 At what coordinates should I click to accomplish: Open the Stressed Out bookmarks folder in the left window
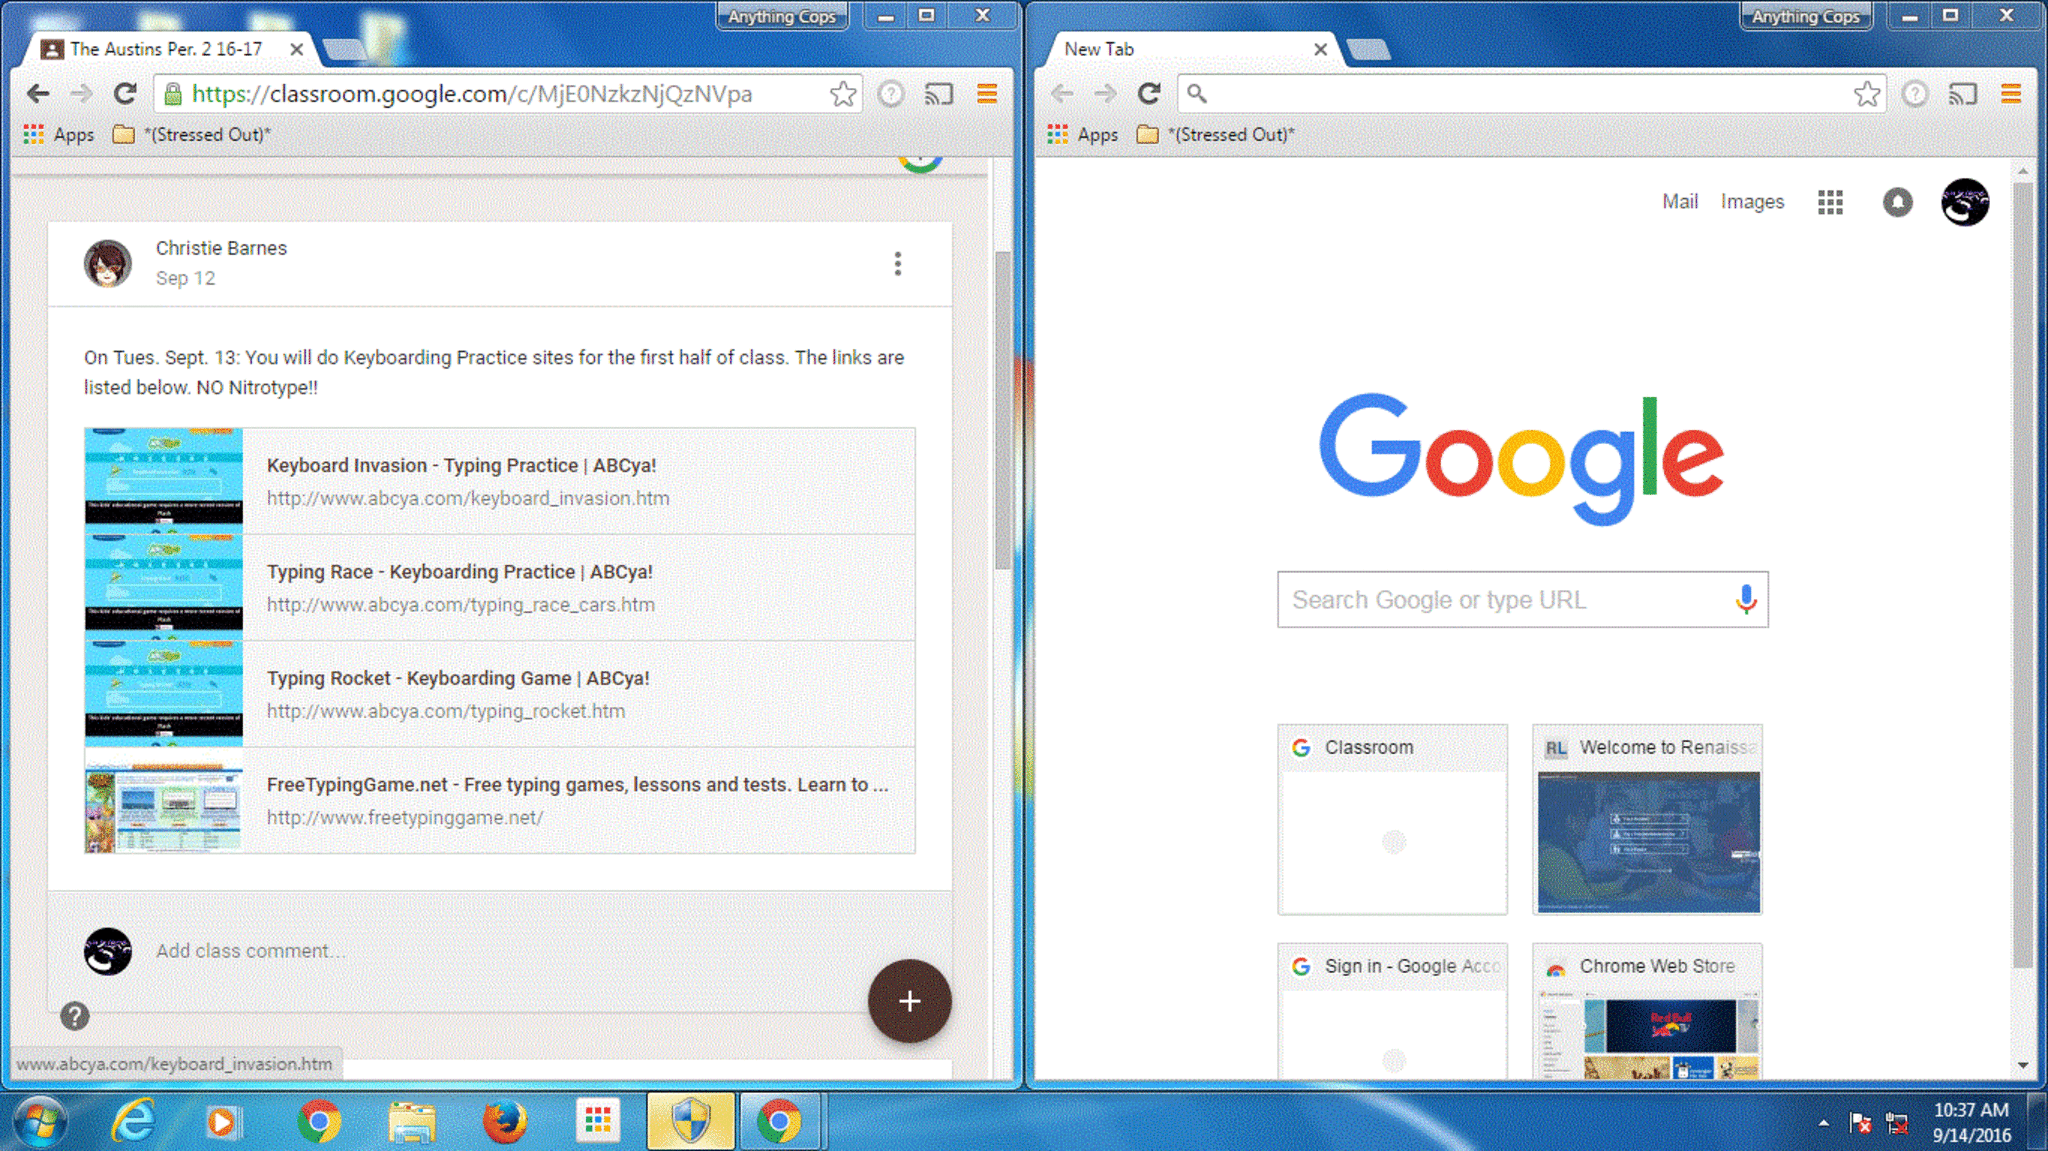193,135
